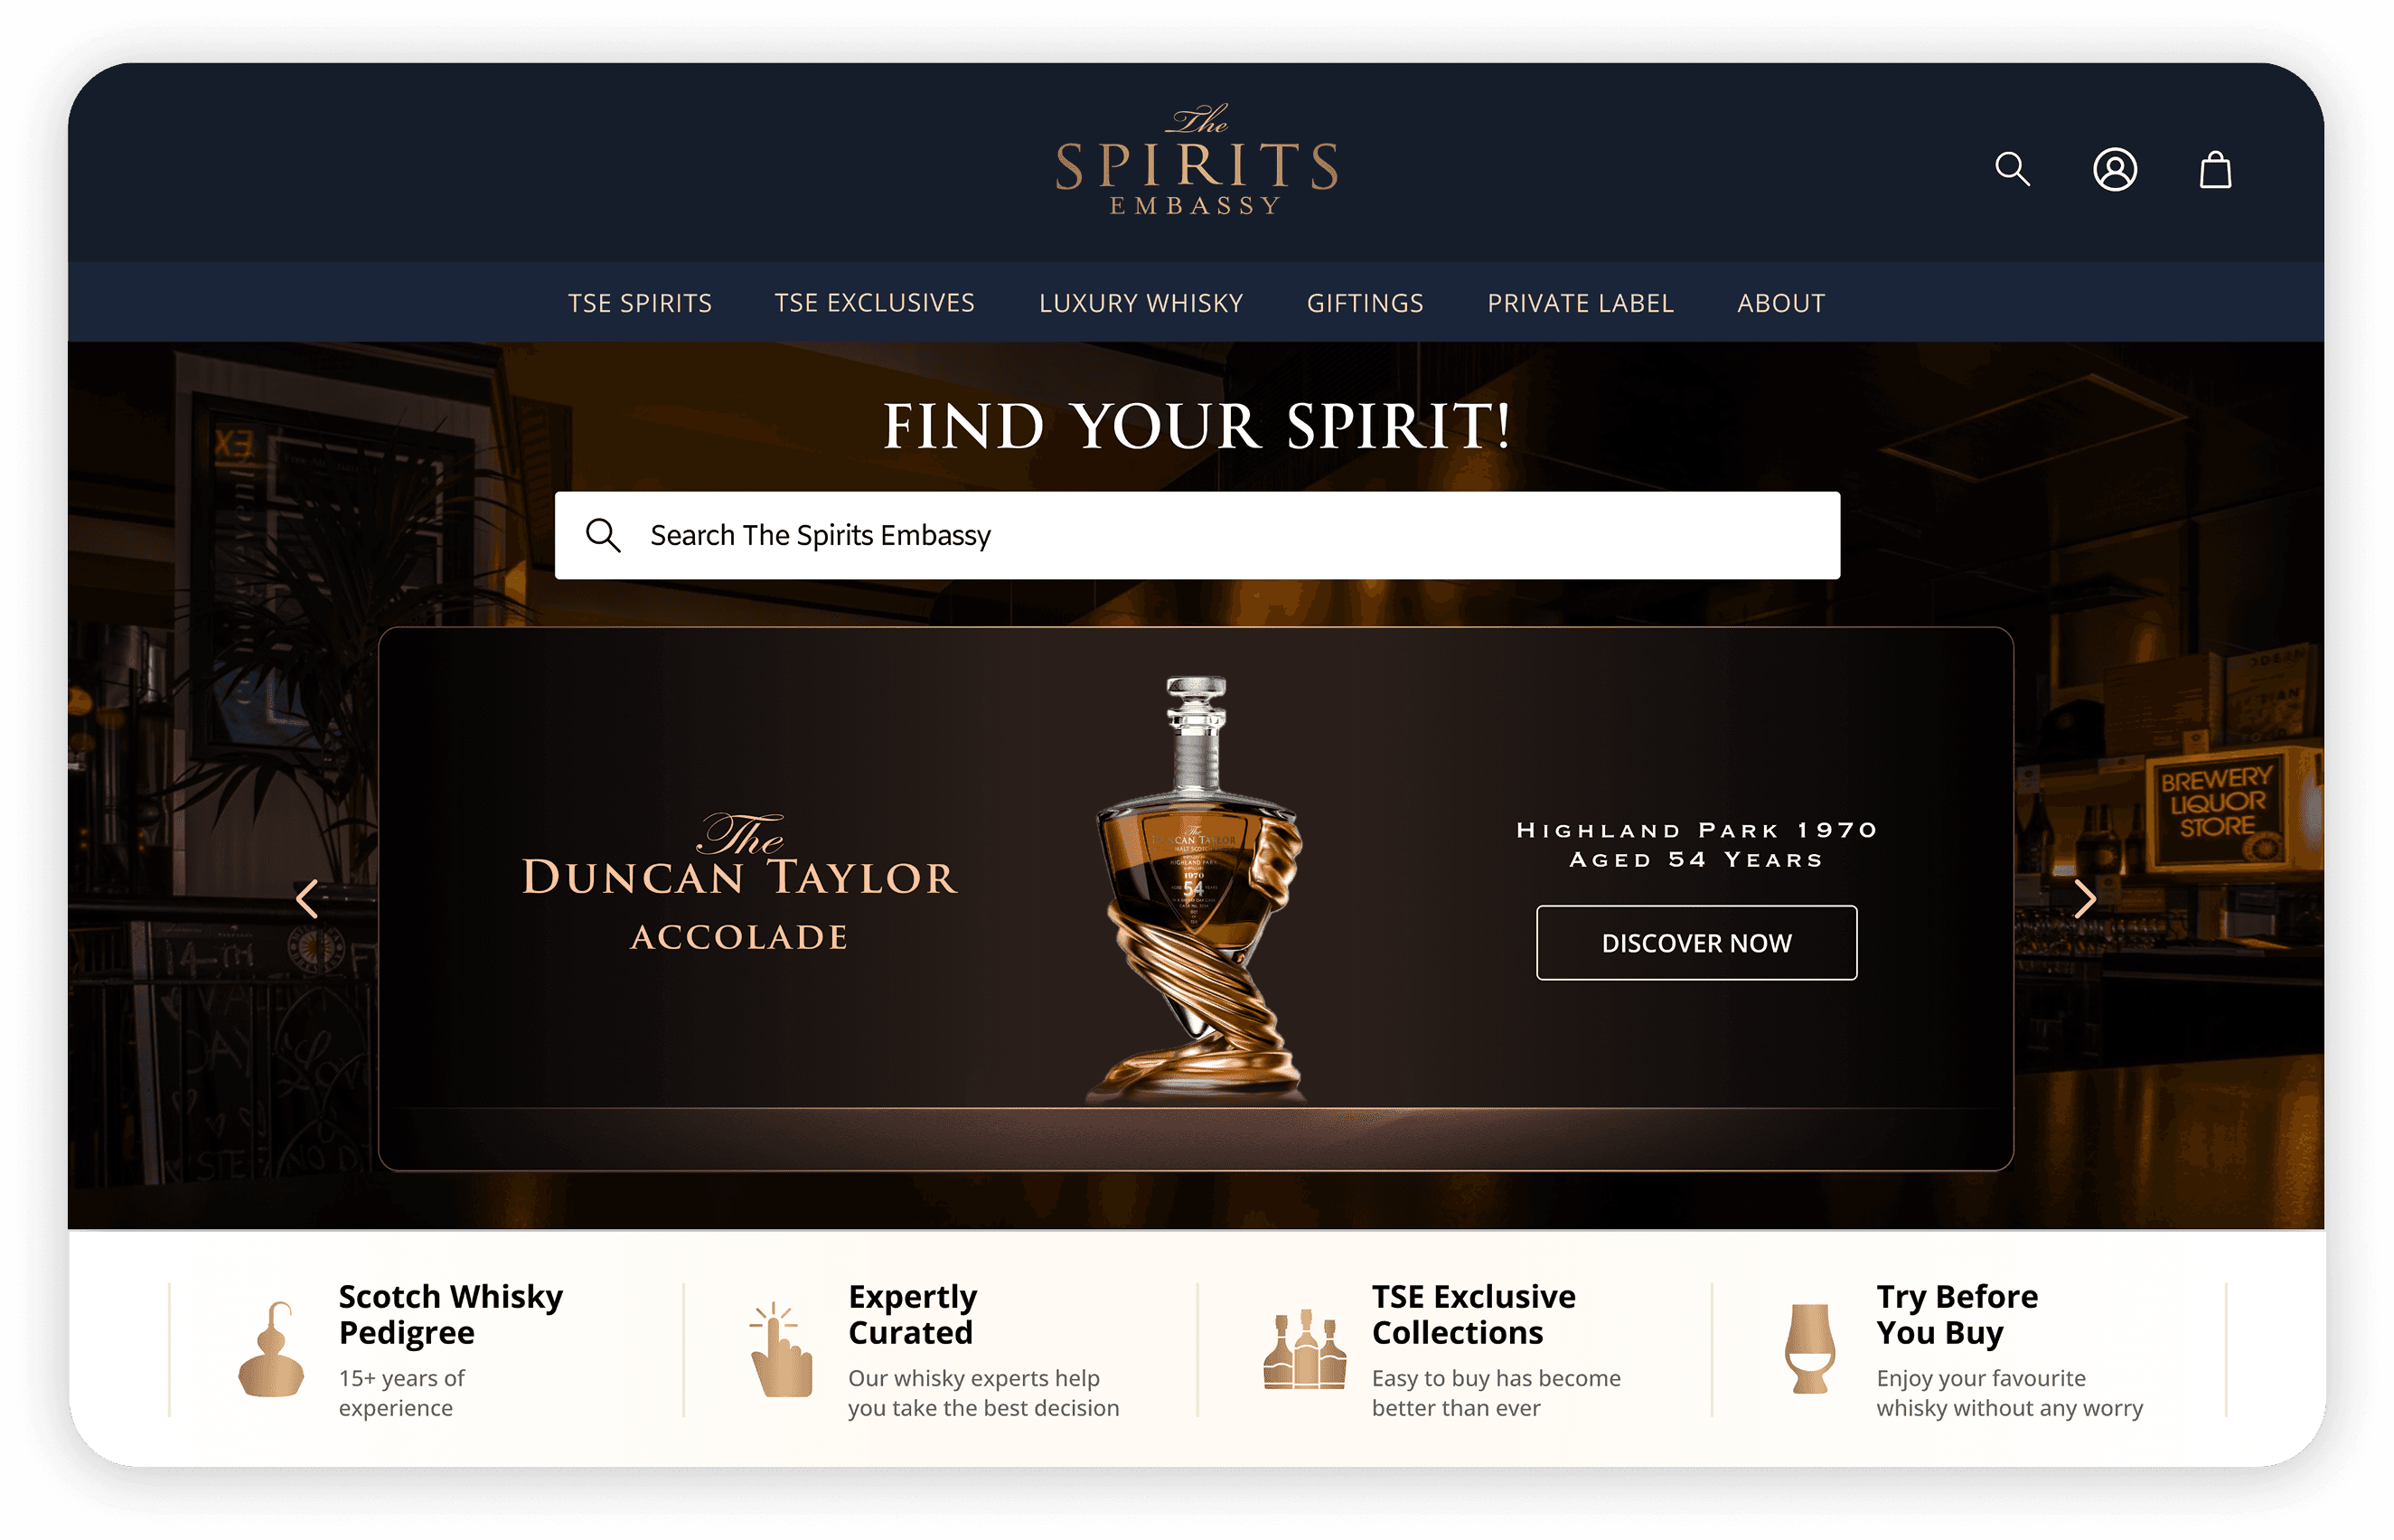The width and height of the screenshot is (2394, 1540).
Task: Click the bottles TSE Exclusive Collections icon
Action: tap(1304, 1349)
